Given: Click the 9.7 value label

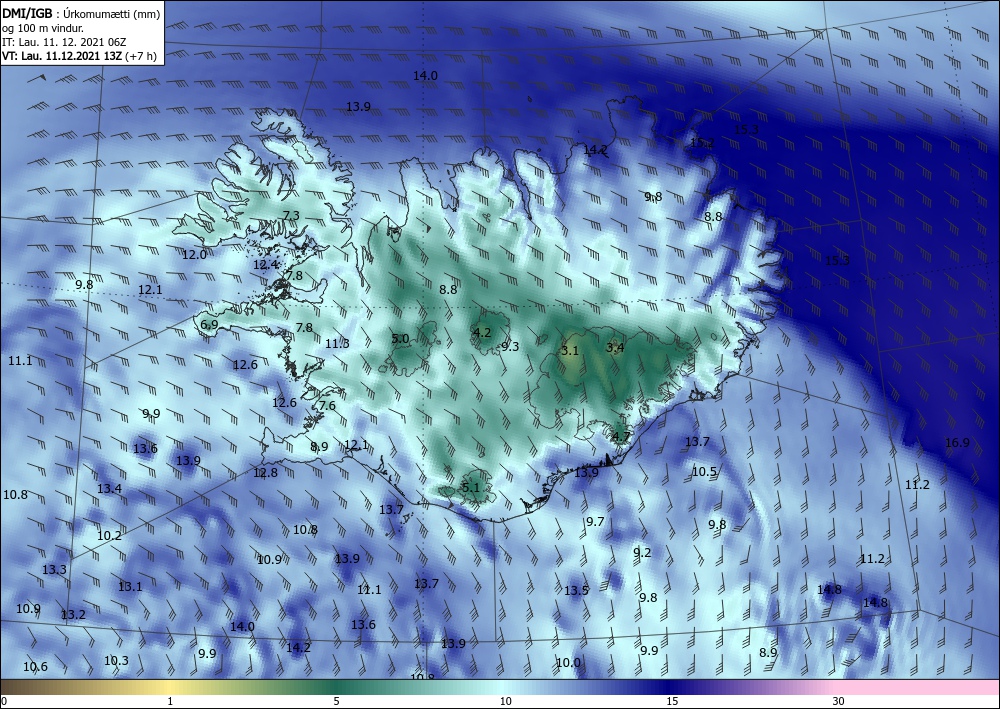Looking at the screenshot, I should pos(595,522).
